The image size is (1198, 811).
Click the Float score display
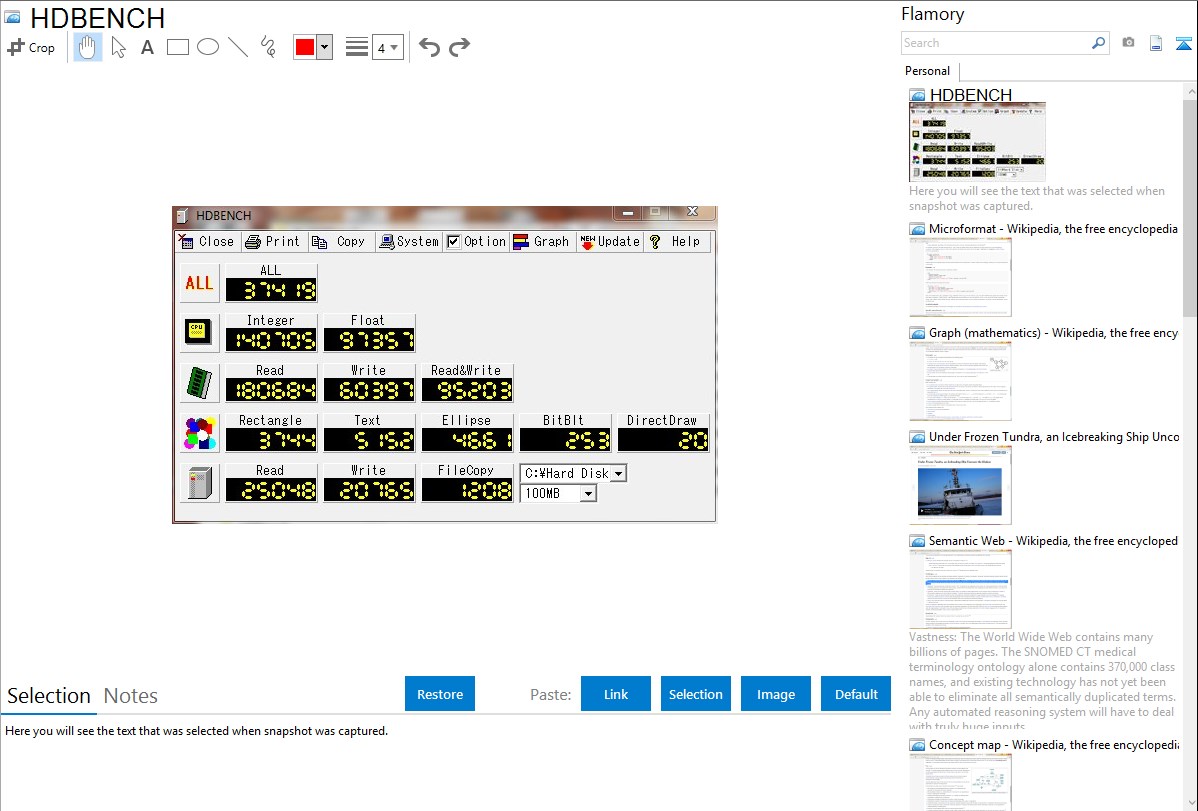369,340
